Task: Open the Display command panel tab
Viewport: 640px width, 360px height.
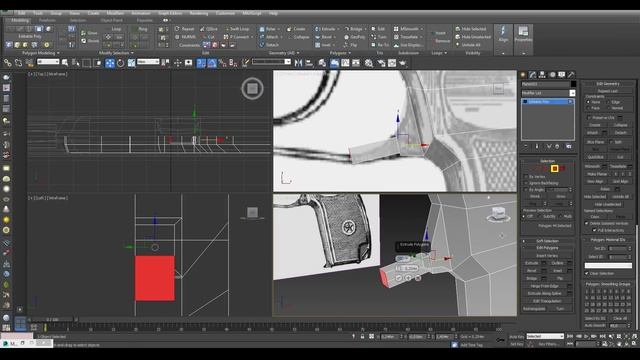Action: coord(562,75)
